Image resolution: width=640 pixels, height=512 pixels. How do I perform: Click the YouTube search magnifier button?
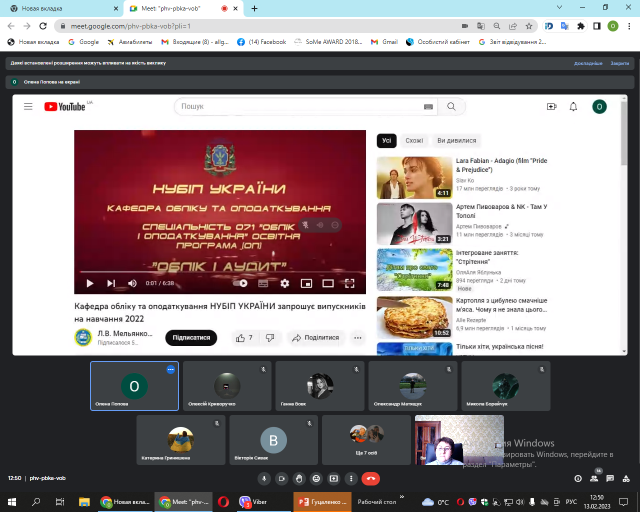[x=451, y=107]
